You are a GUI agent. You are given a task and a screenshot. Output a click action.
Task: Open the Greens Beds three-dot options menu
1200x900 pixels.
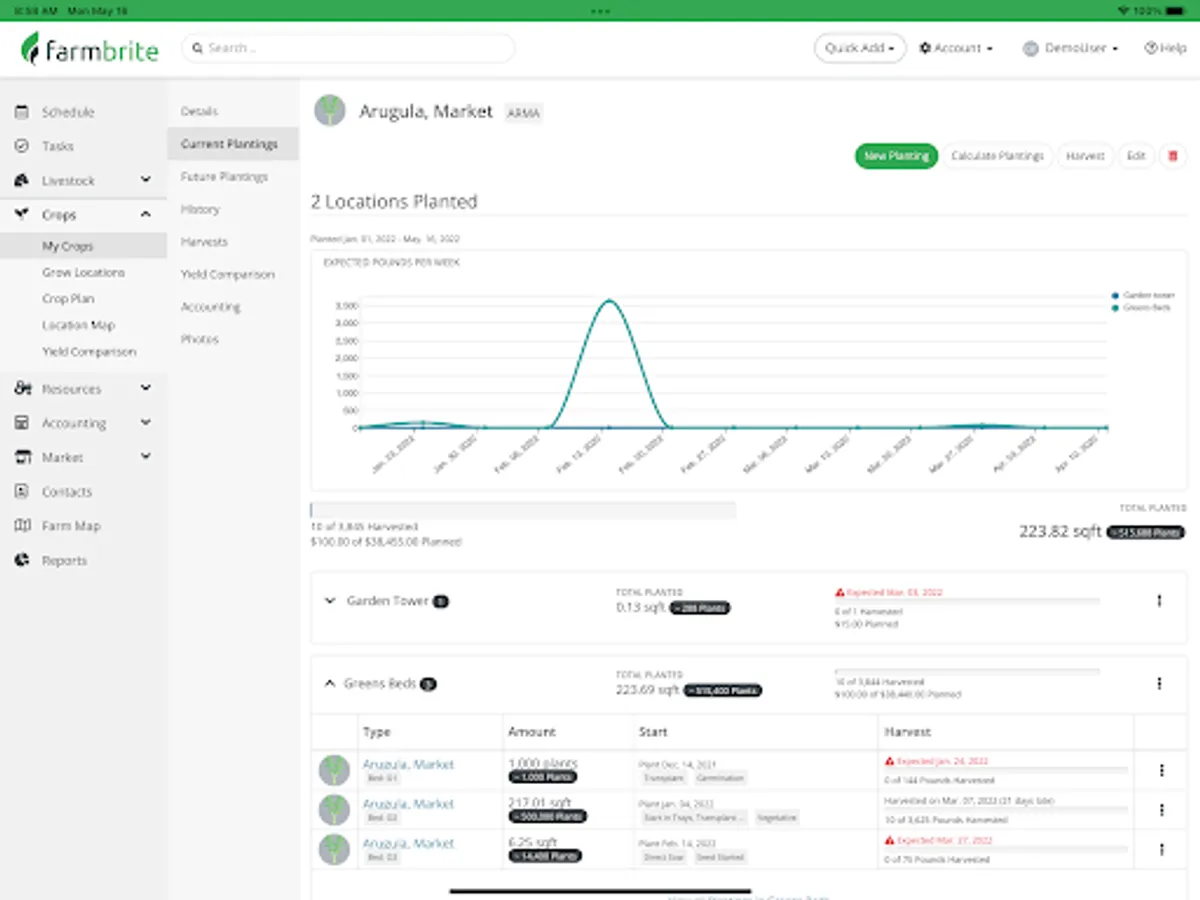click(x=1159, y=684)
